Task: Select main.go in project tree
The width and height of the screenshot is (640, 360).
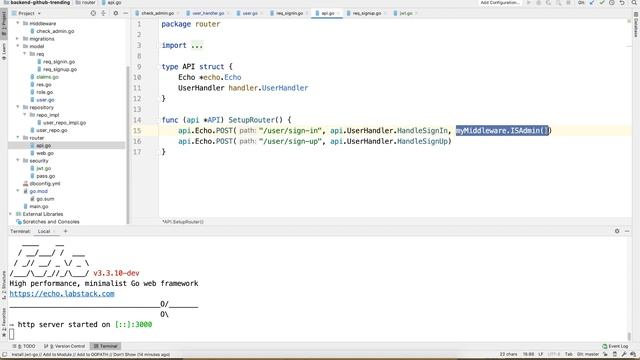Action: (38, 207)
